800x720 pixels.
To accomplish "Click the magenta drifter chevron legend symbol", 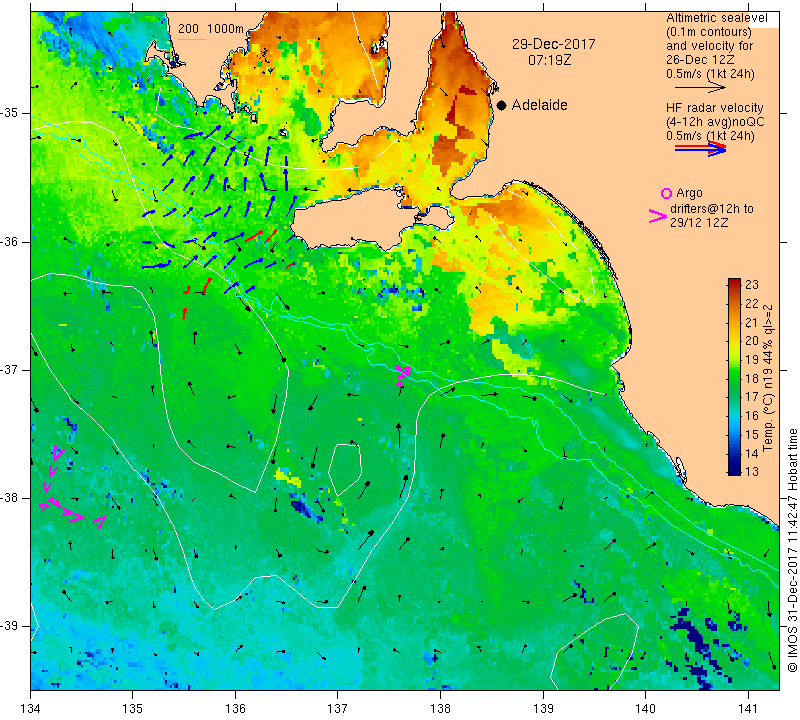I will [x=658, y=216].
